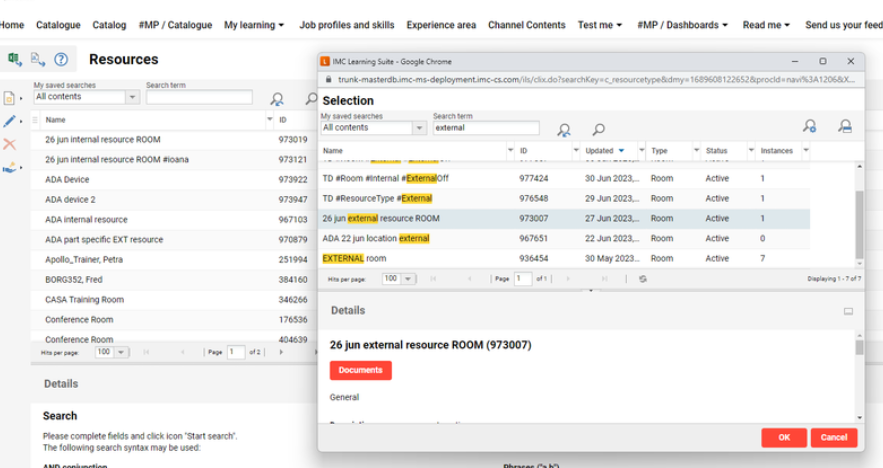Start search in the Resources window

[277, 100]
